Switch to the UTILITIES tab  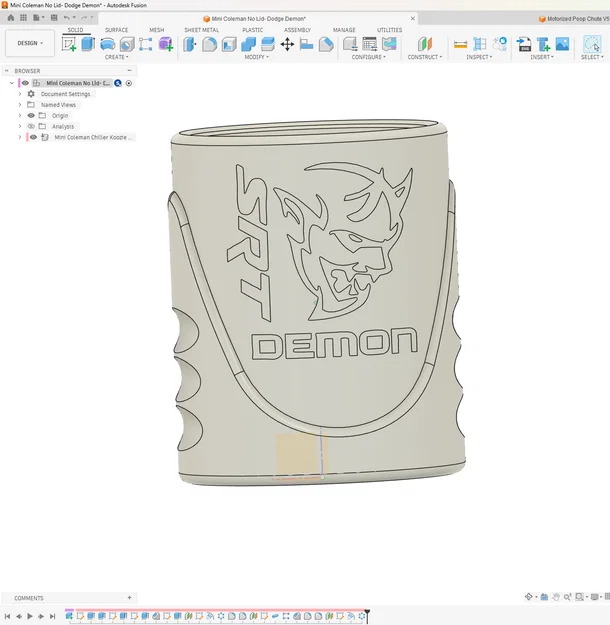390,30
